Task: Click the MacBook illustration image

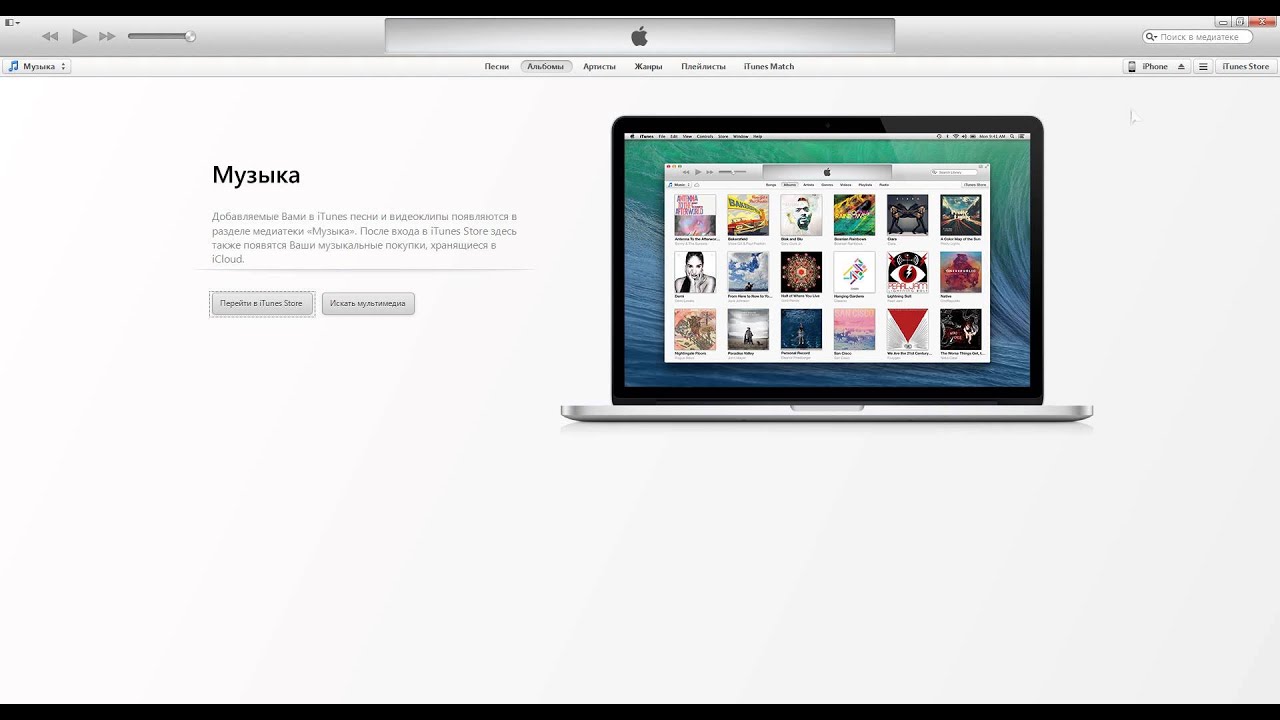Action: [827, 272]
